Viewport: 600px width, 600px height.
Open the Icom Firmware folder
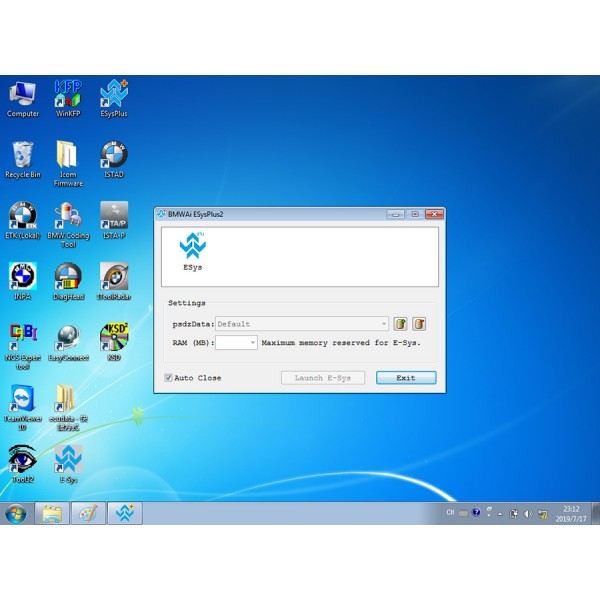click(x=68, y=164)
